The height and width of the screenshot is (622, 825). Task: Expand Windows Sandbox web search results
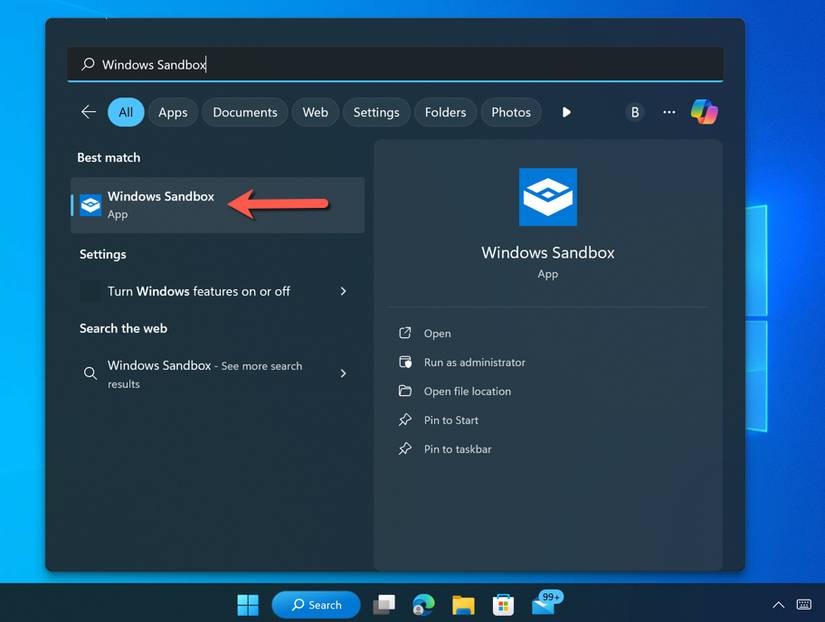click(343, 373)
